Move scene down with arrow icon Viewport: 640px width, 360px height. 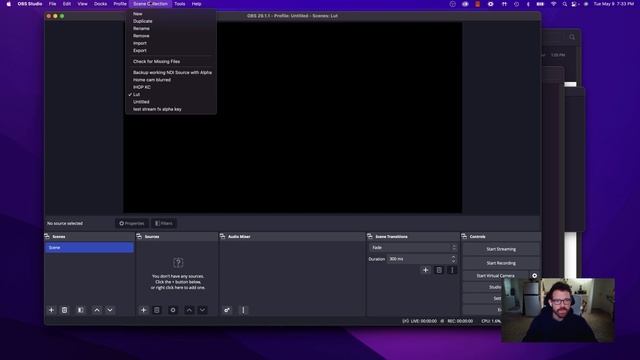[110, 310]
